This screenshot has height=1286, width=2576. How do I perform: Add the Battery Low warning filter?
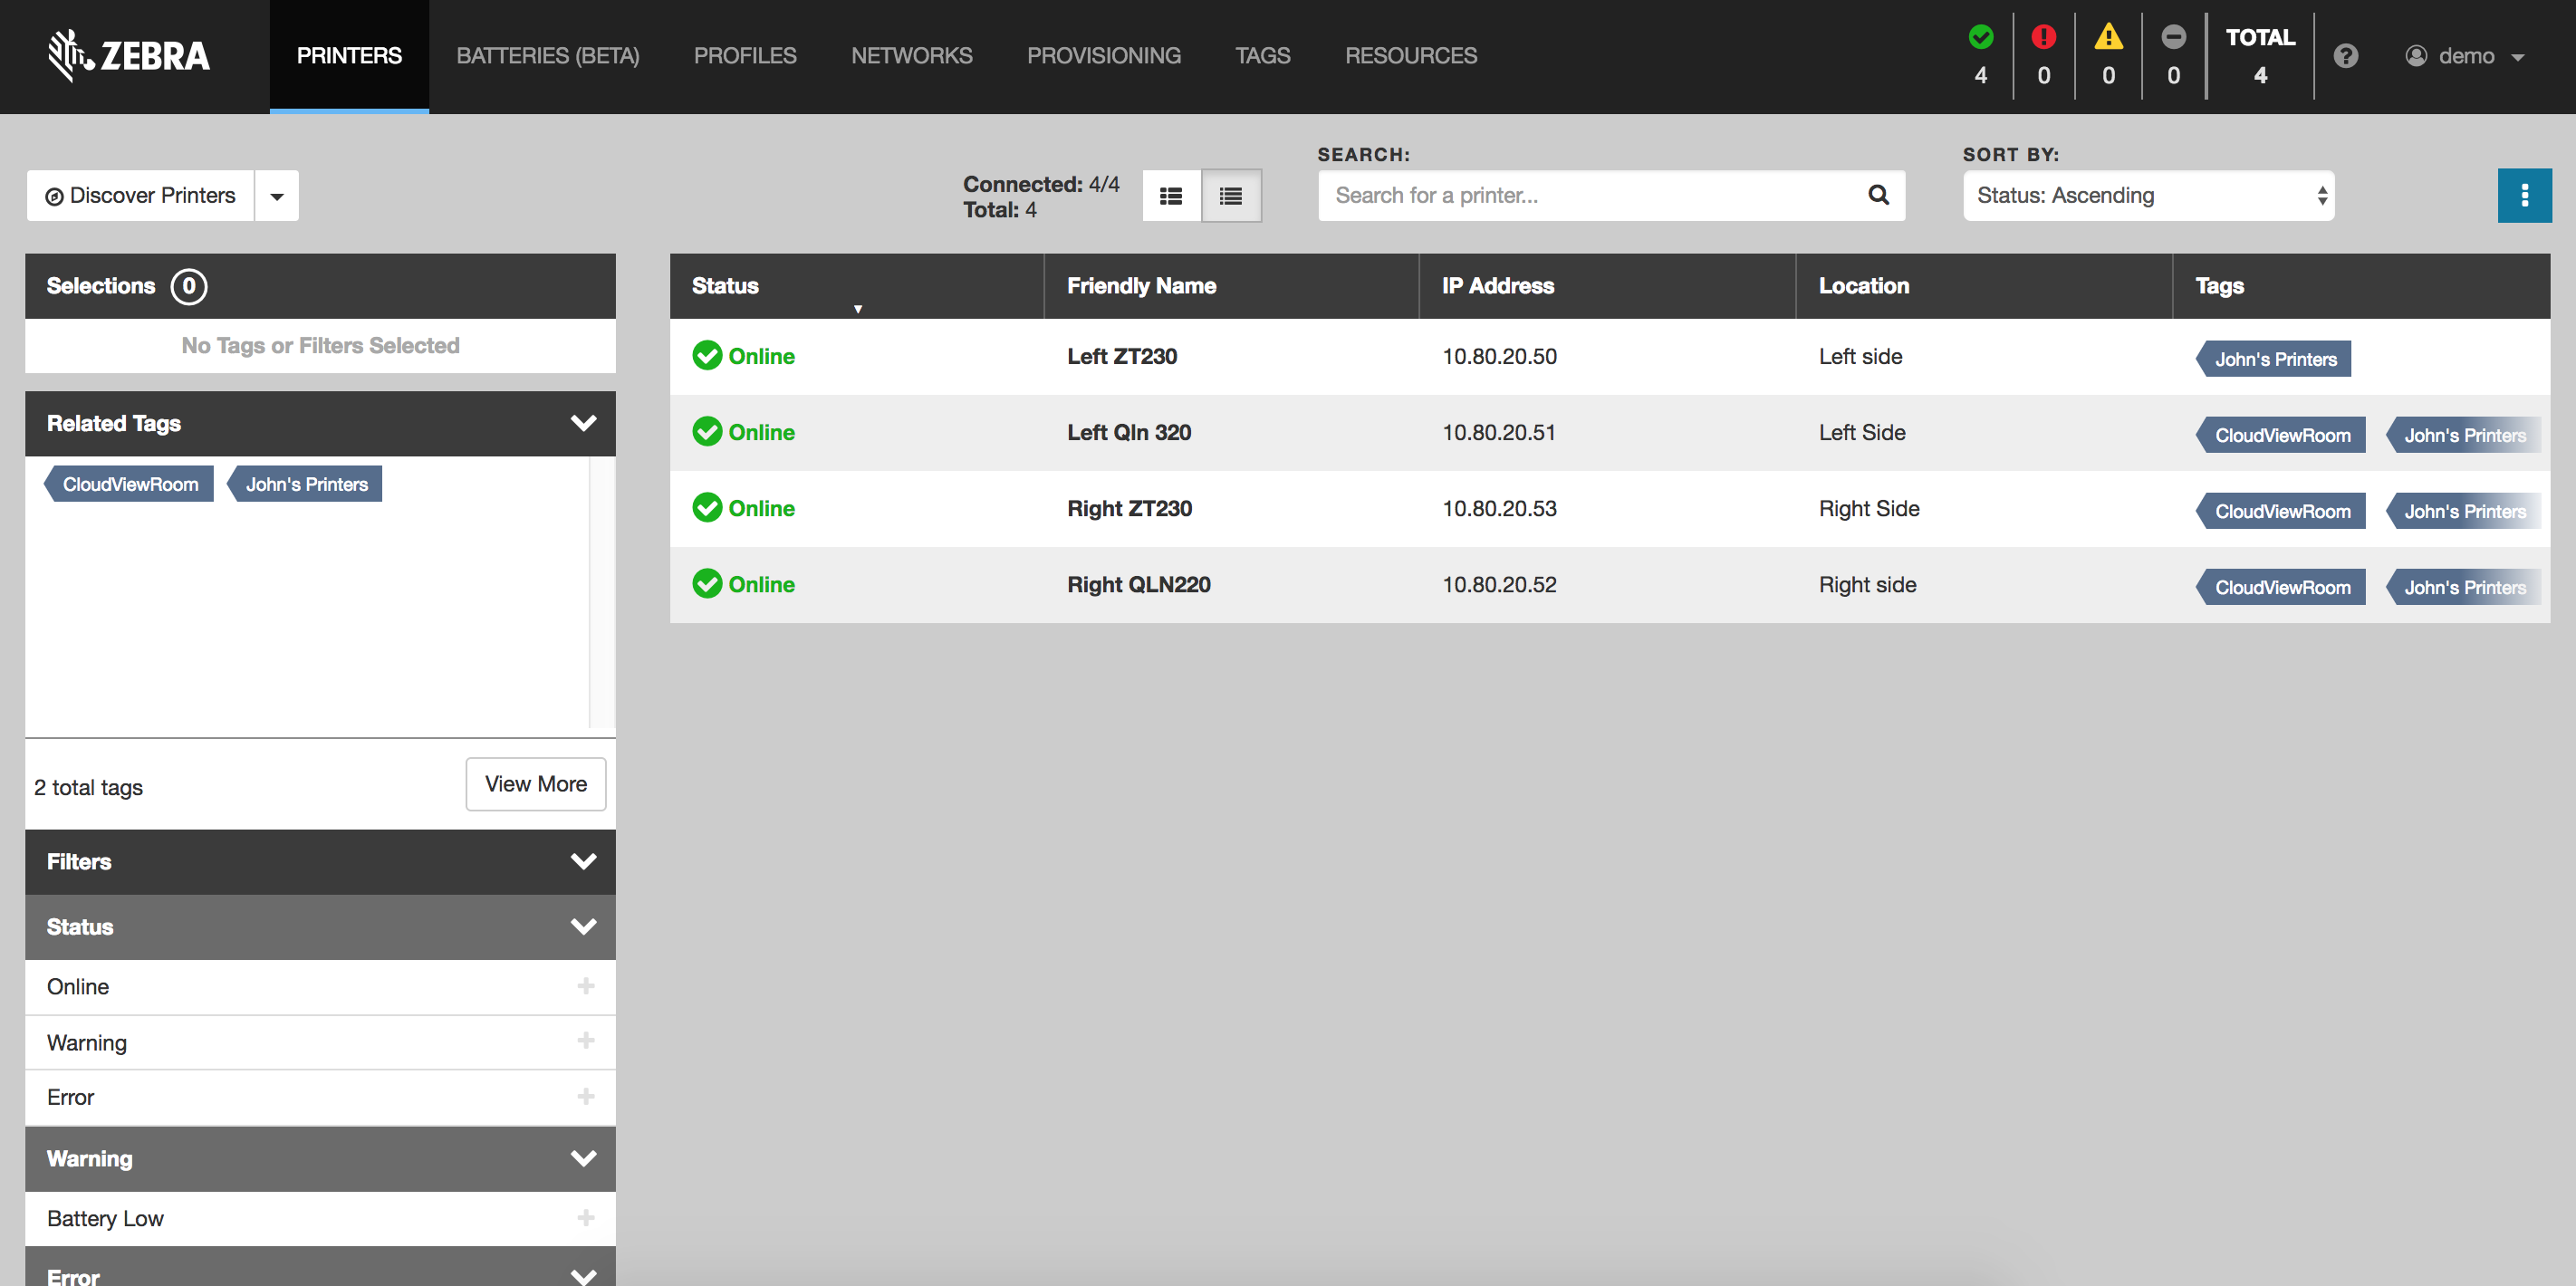[585, 1218]
